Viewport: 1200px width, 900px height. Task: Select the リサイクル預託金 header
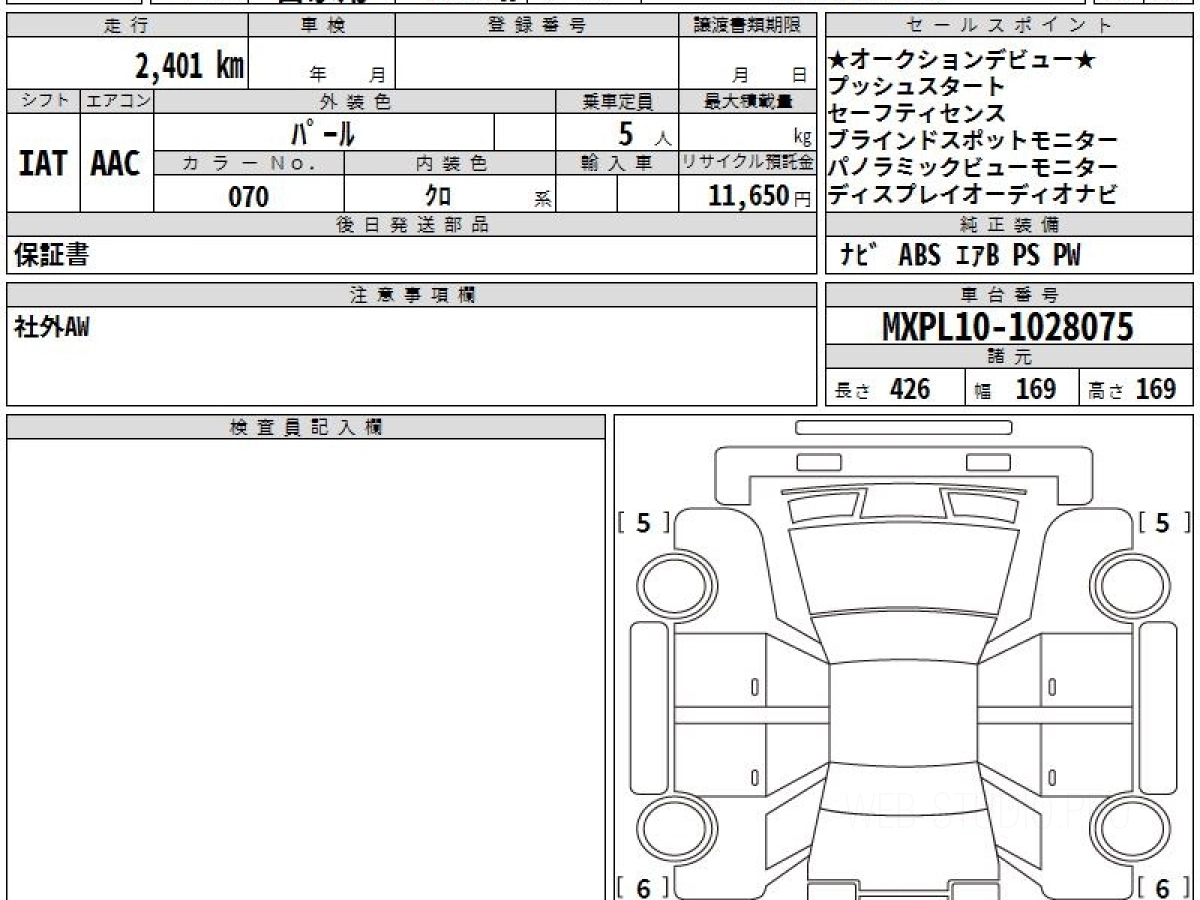pyautogui.click(x=747, y=163)
